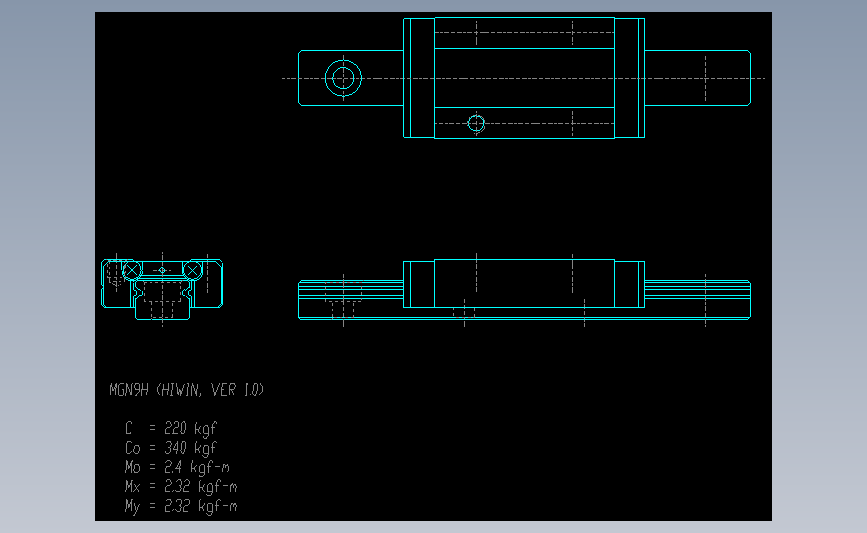Click the right crossed ball circle in end view
867x533 pixels.
(x=192, y=270)
